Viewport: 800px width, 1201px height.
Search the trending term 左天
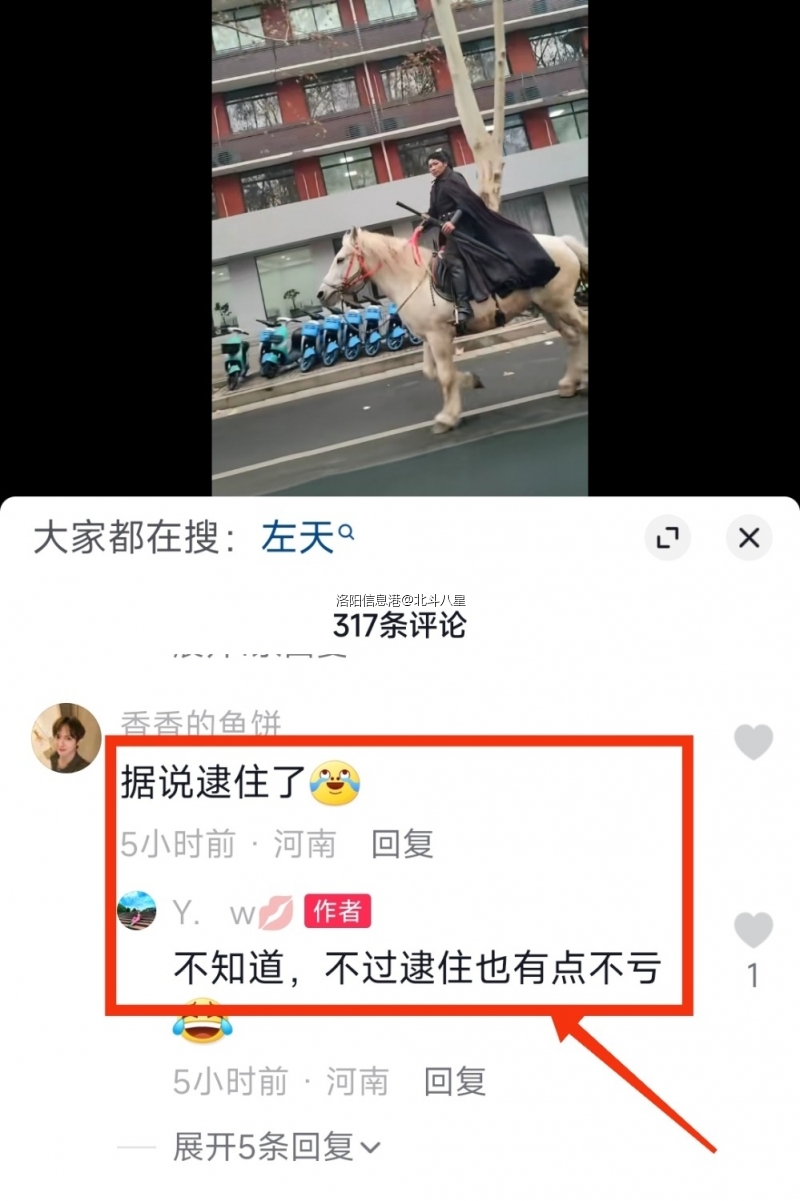pyautogui.click(x=297, y=539)
